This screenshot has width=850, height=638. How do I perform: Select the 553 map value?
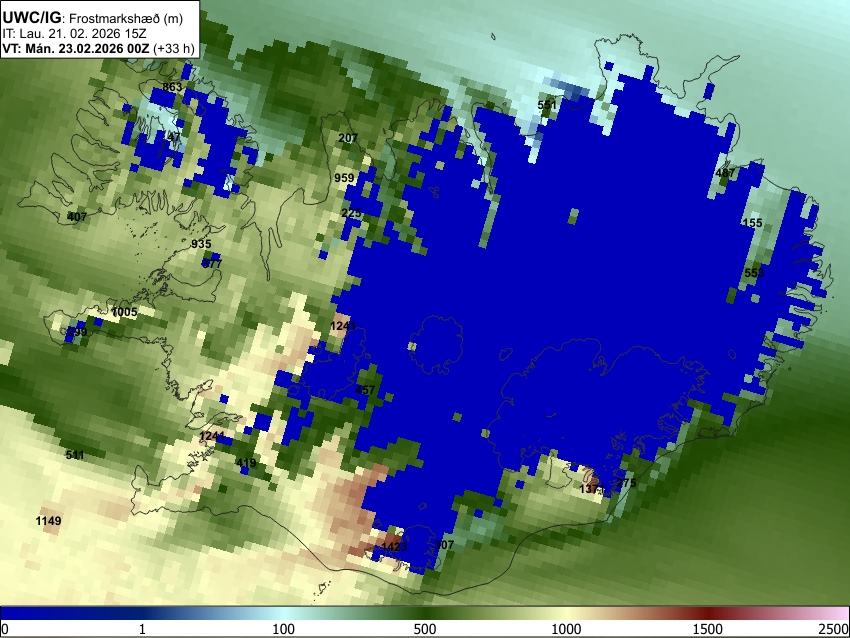754,273
